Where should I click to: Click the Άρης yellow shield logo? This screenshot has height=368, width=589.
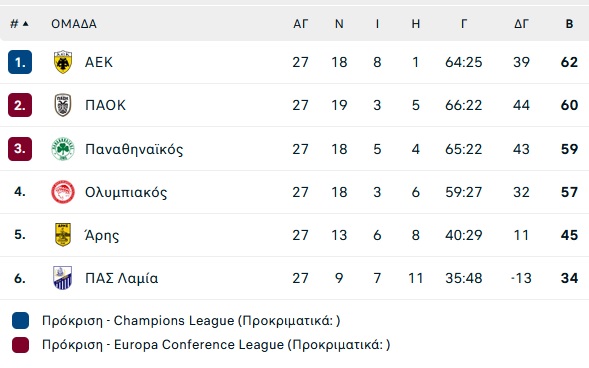tap(63, 235)
